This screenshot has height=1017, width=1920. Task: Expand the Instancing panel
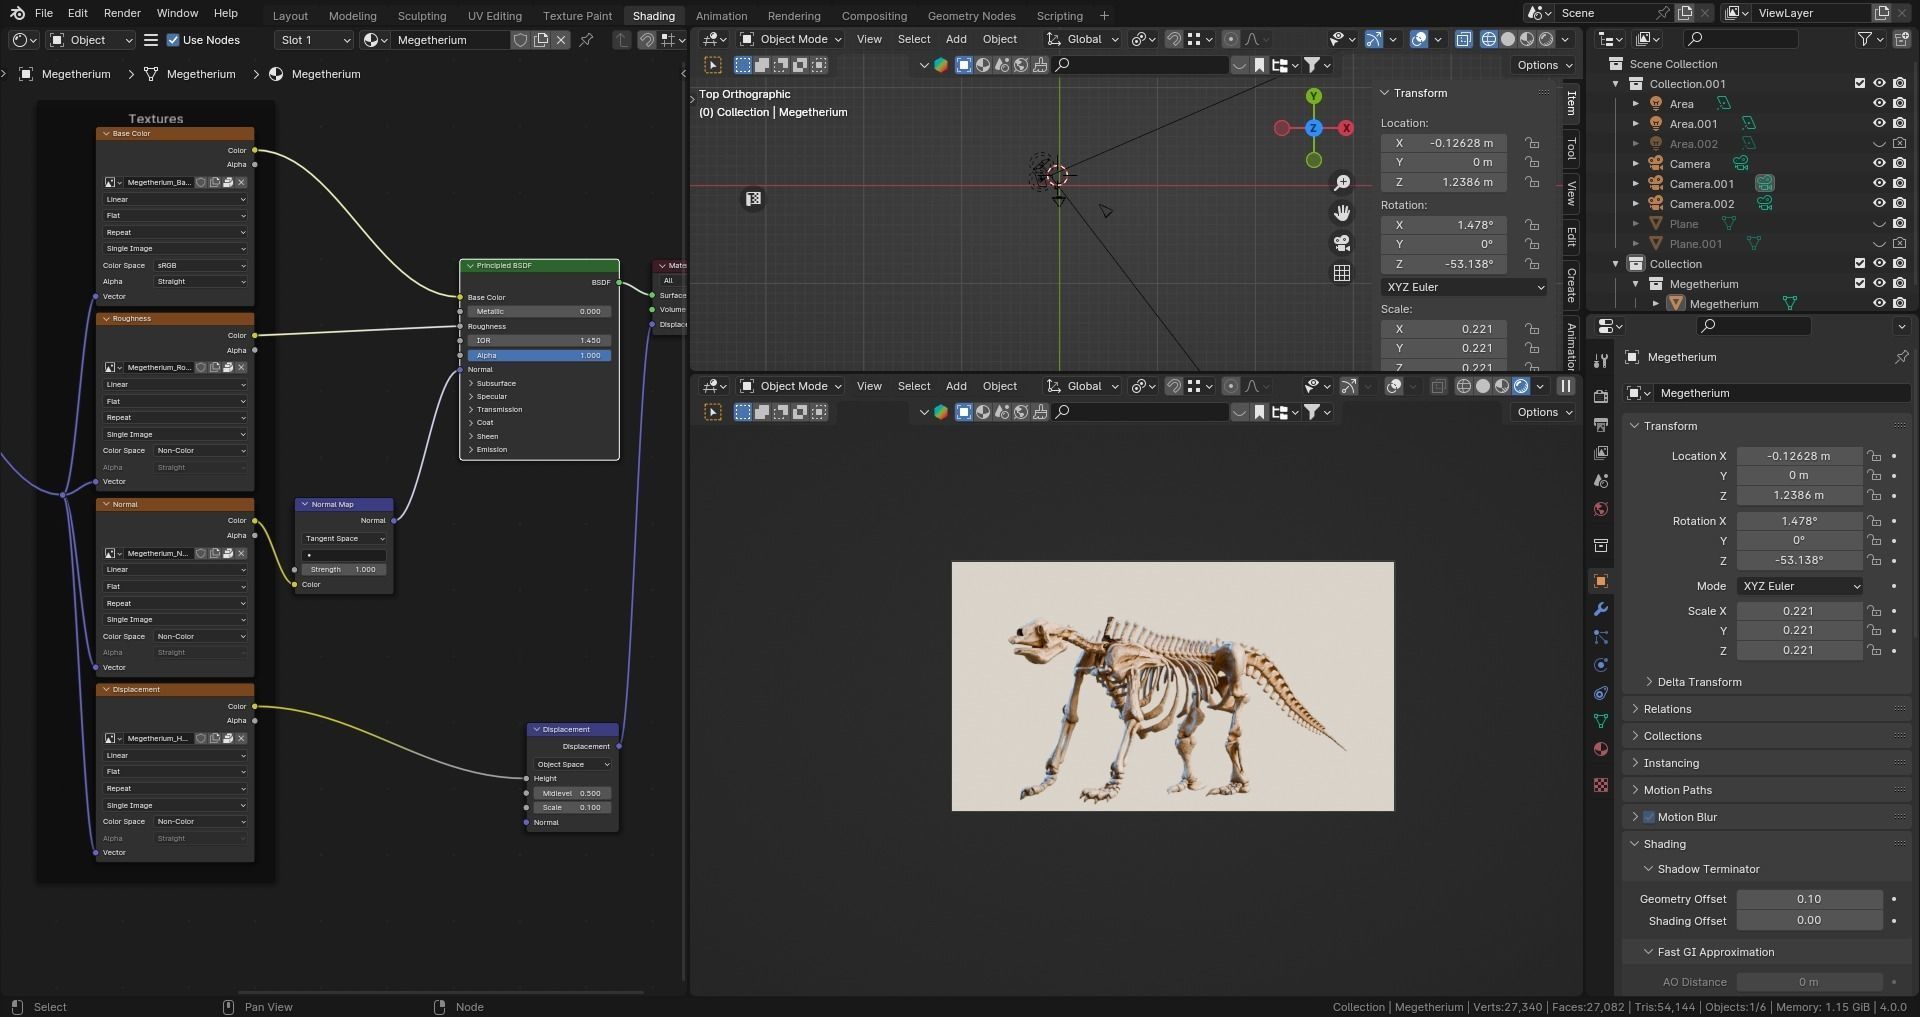1671,763
